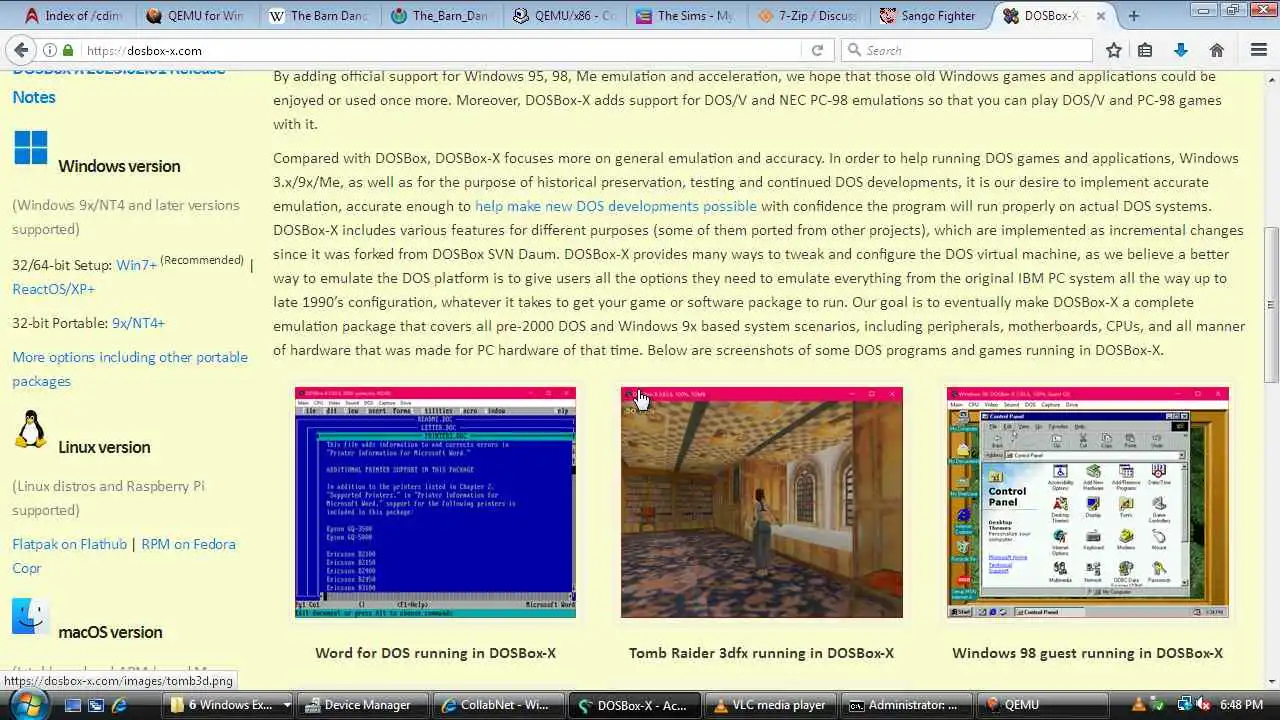The width and height of the screenshot is (1280, 720).
Task: Go to the home page icon
Action: 1217,50
